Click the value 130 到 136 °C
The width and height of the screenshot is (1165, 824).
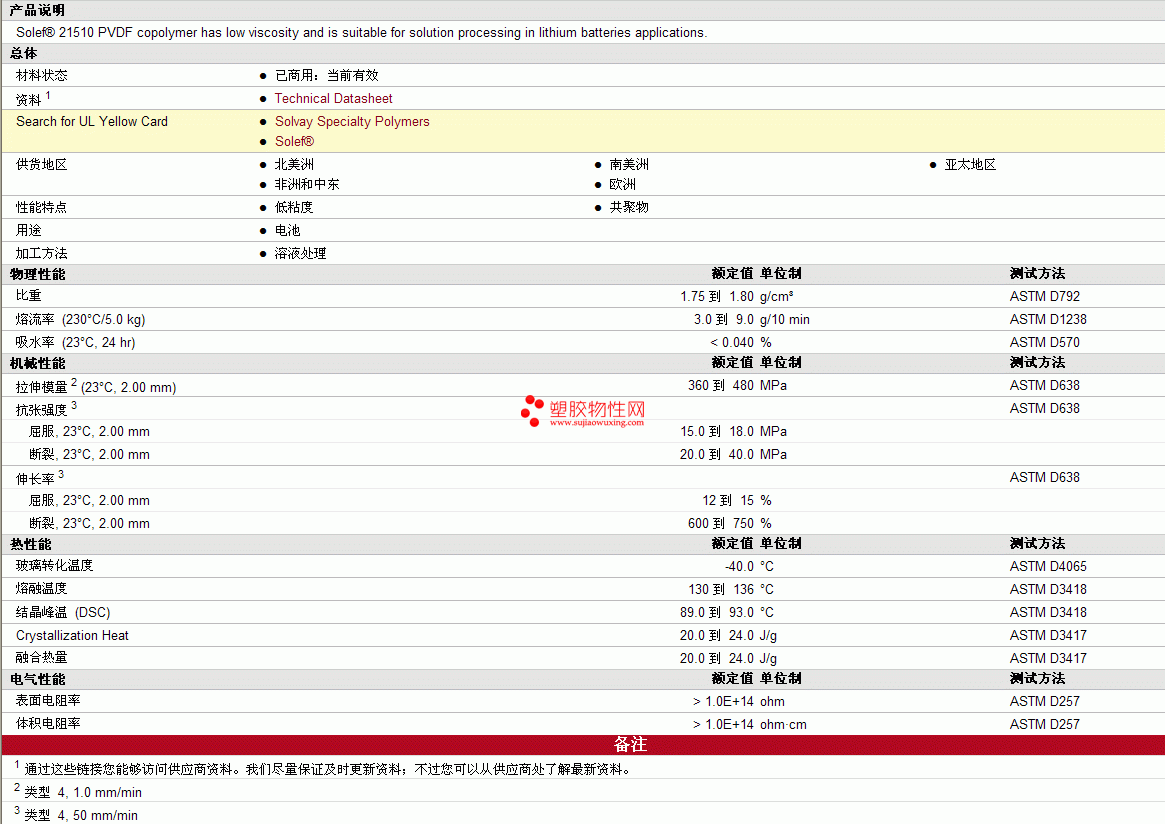pos(731,590)
